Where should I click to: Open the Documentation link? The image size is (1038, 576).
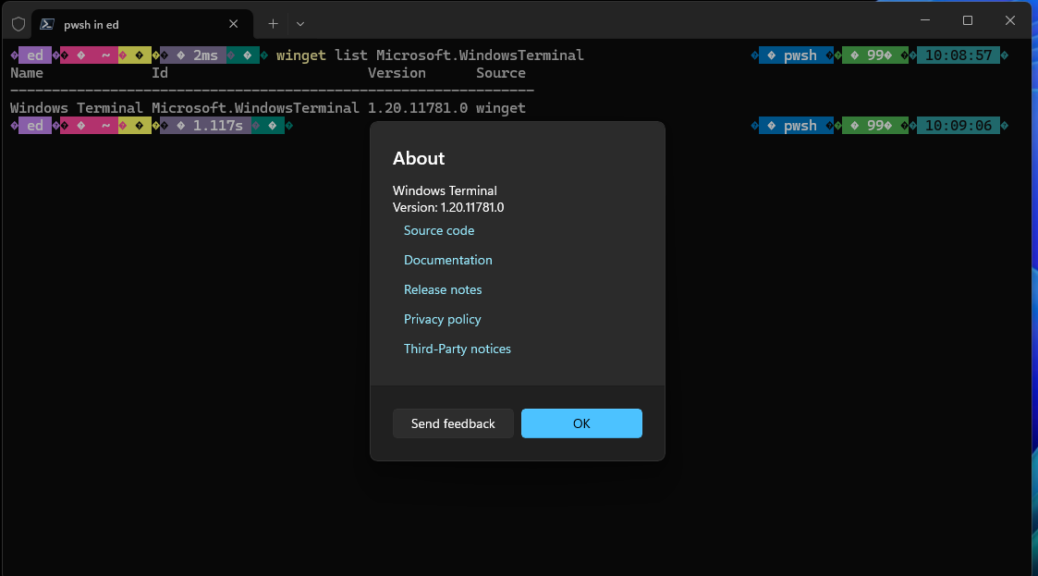(448, 260)
